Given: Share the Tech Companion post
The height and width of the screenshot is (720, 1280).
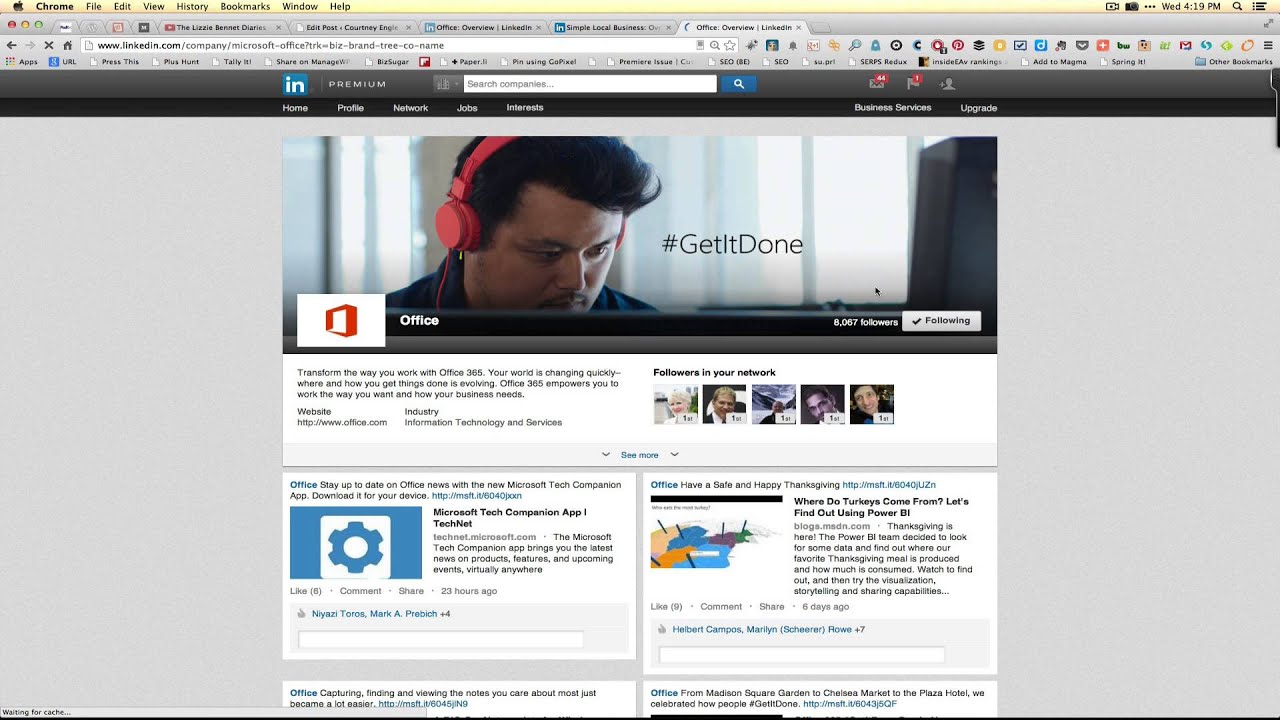Looking at the screenshot, I should pos(411,591).
